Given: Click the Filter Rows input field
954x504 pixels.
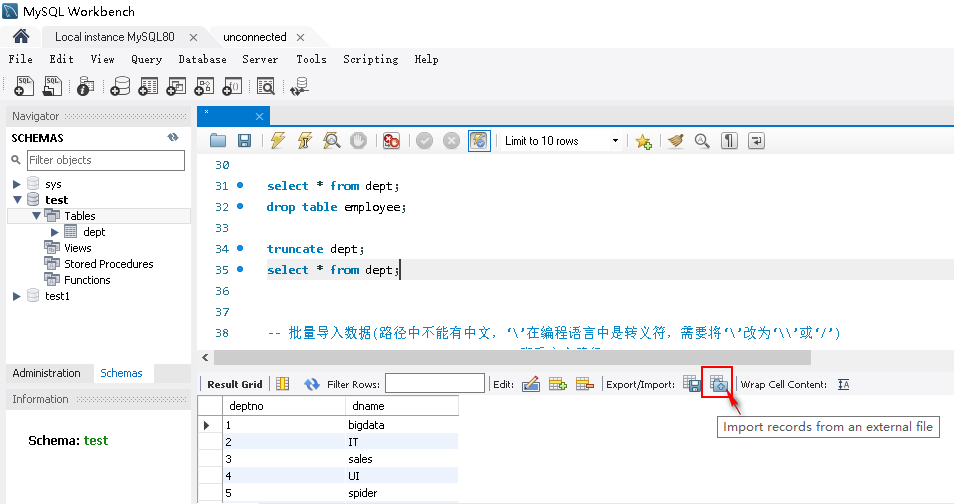Looking at the screenshot, I should click(434, 383).
